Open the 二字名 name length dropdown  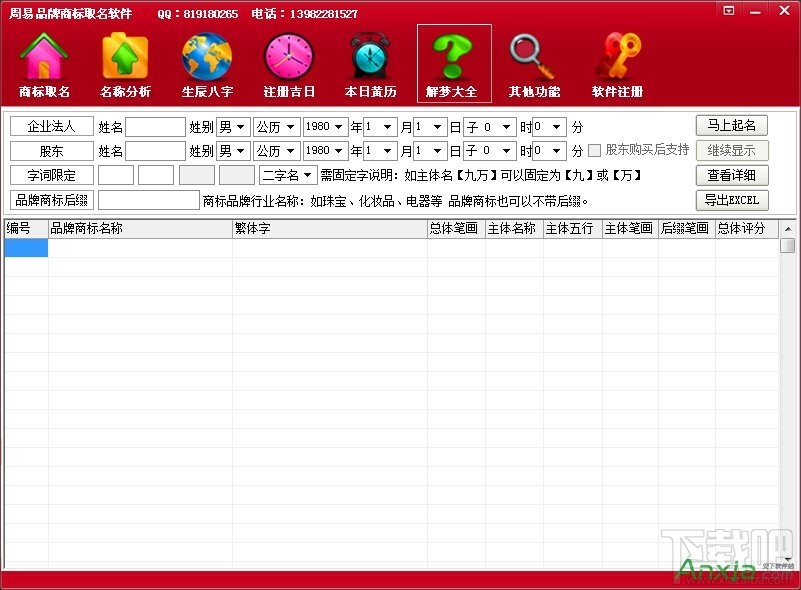tap(287, 175)
